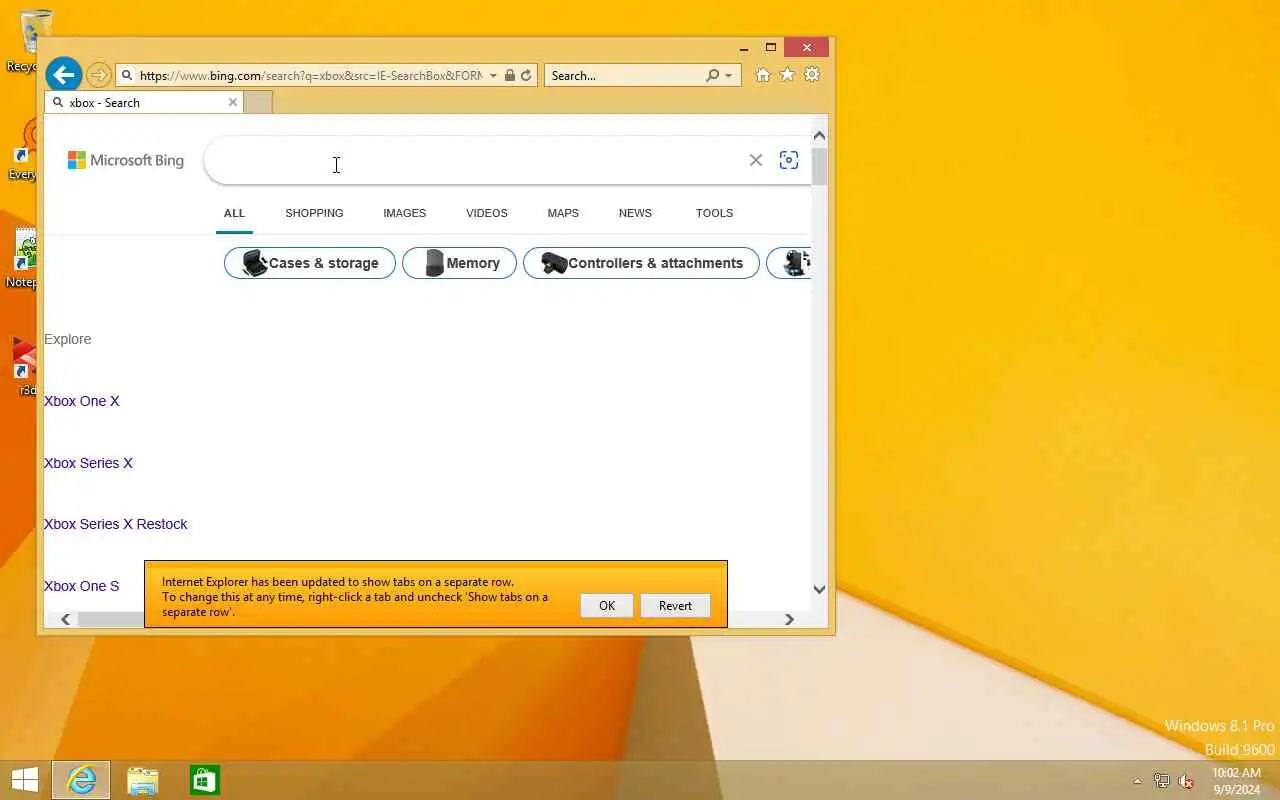The width and height of the screenshot is (1280, 800).
Task: Open the 'Xbox One X' link
Action: click(x=82, y=401)
